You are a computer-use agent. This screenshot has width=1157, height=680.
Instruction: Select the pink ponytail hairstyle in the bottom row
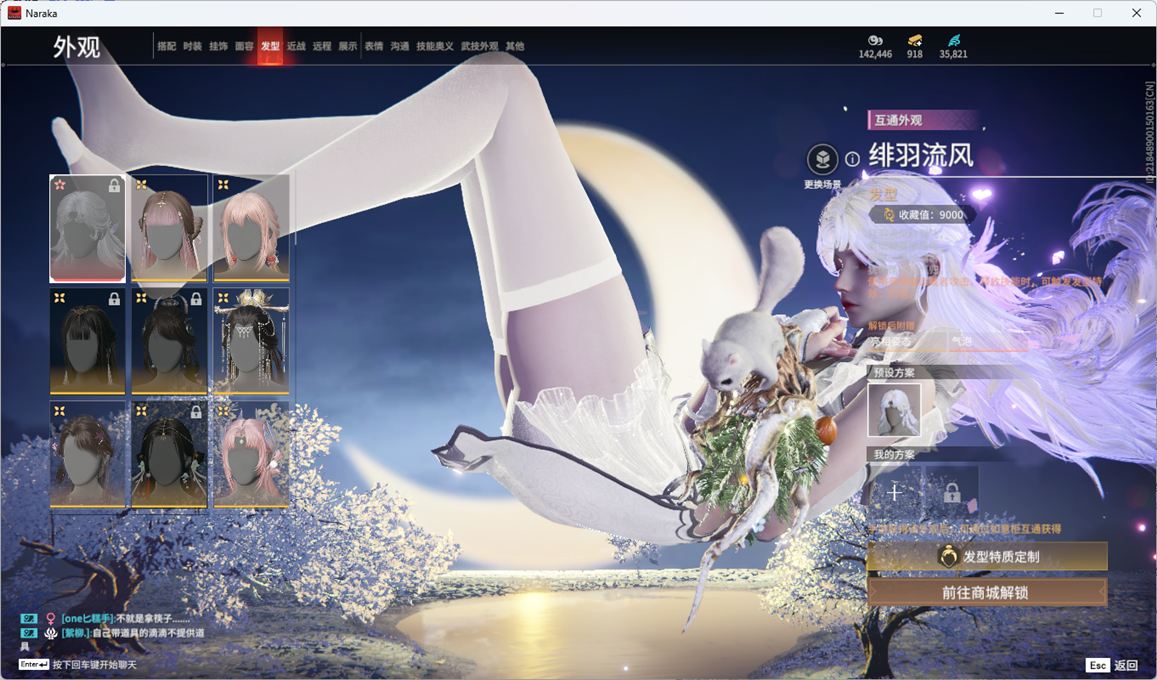coord(251,454)
